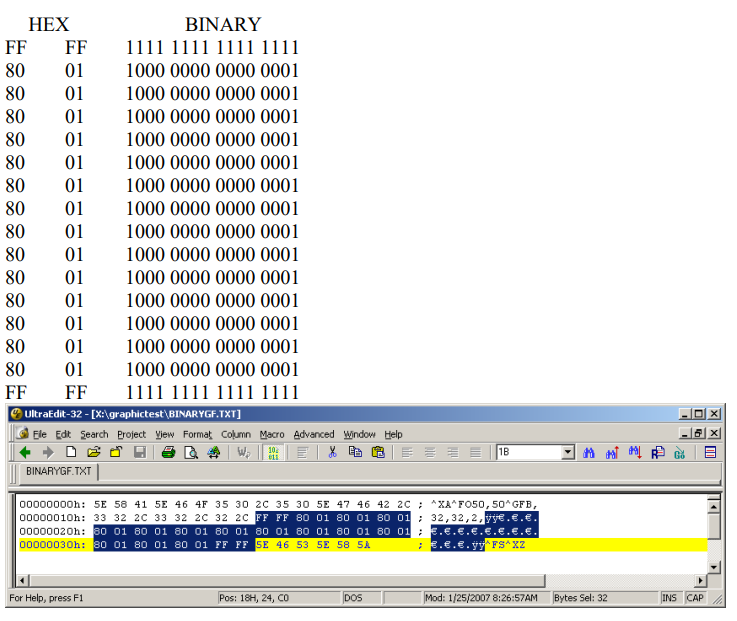
Task: Click the vertical scrollbar down arrow
Action: coord(713,567)
